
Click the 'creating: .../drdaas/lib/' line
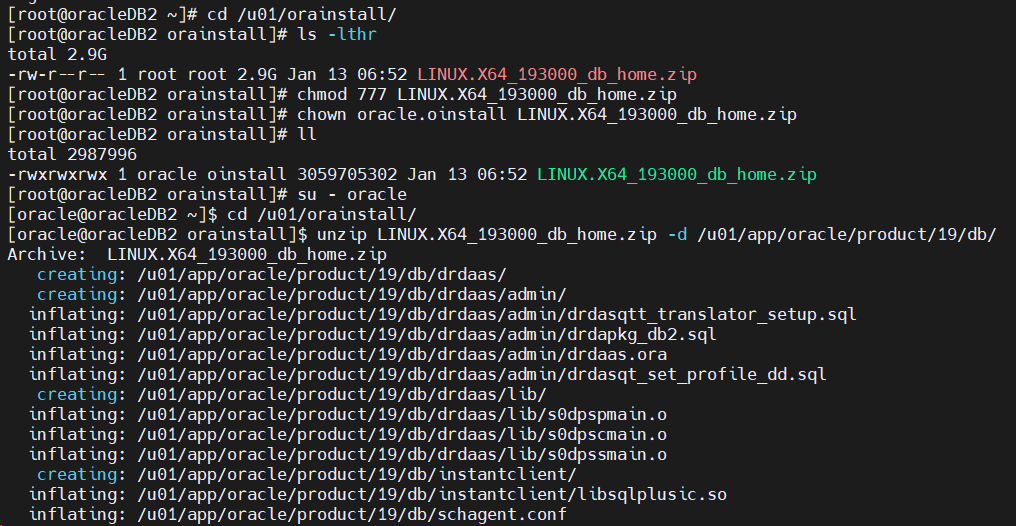[x=292, y=394]
